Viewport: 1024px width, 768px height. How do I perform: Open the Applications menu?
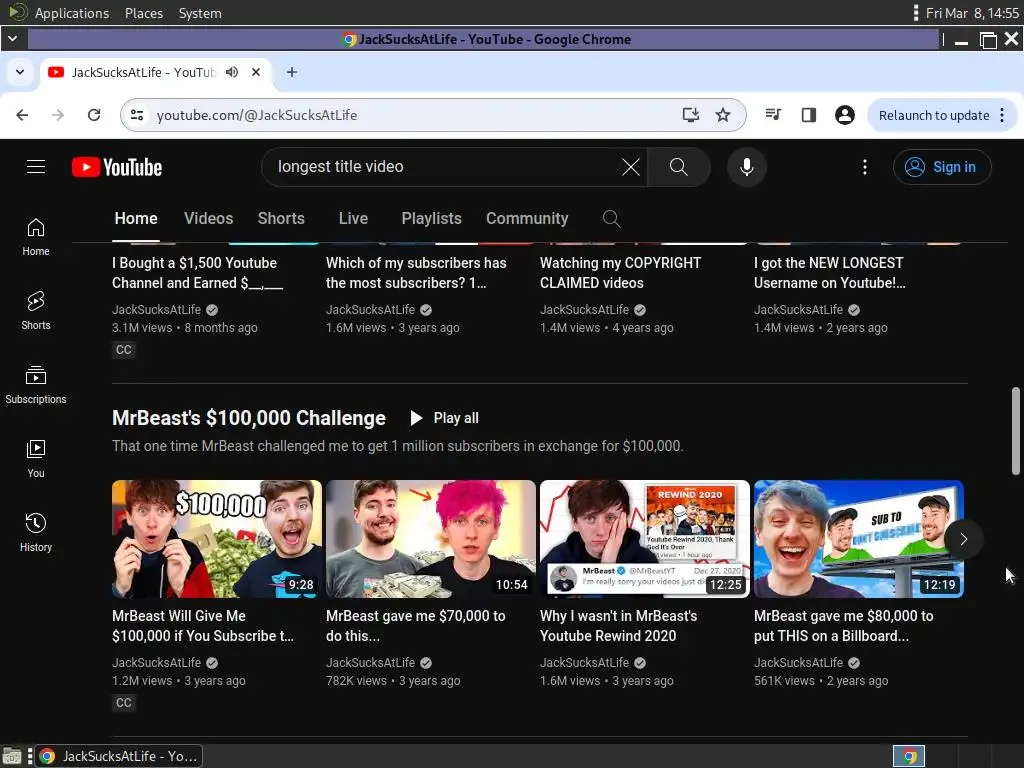[72, 13]
